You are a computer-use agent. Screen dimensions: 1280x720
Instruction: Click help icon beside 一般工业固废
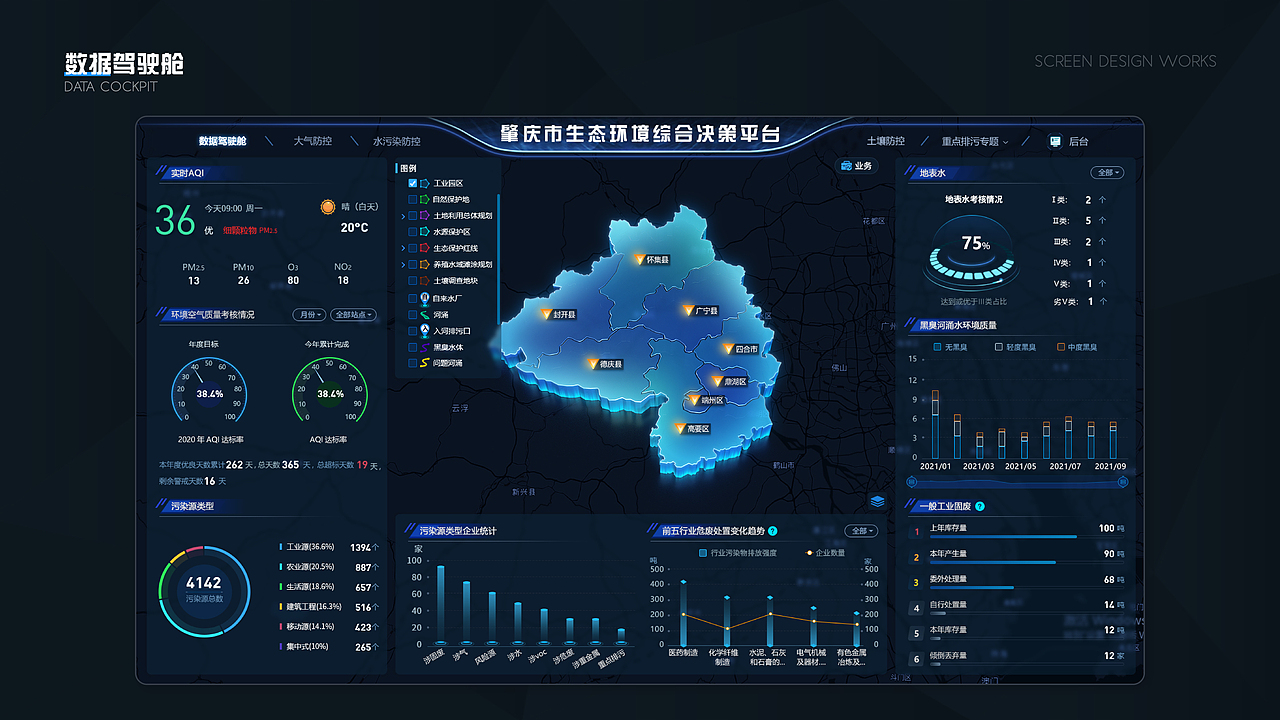pos(980,507)
